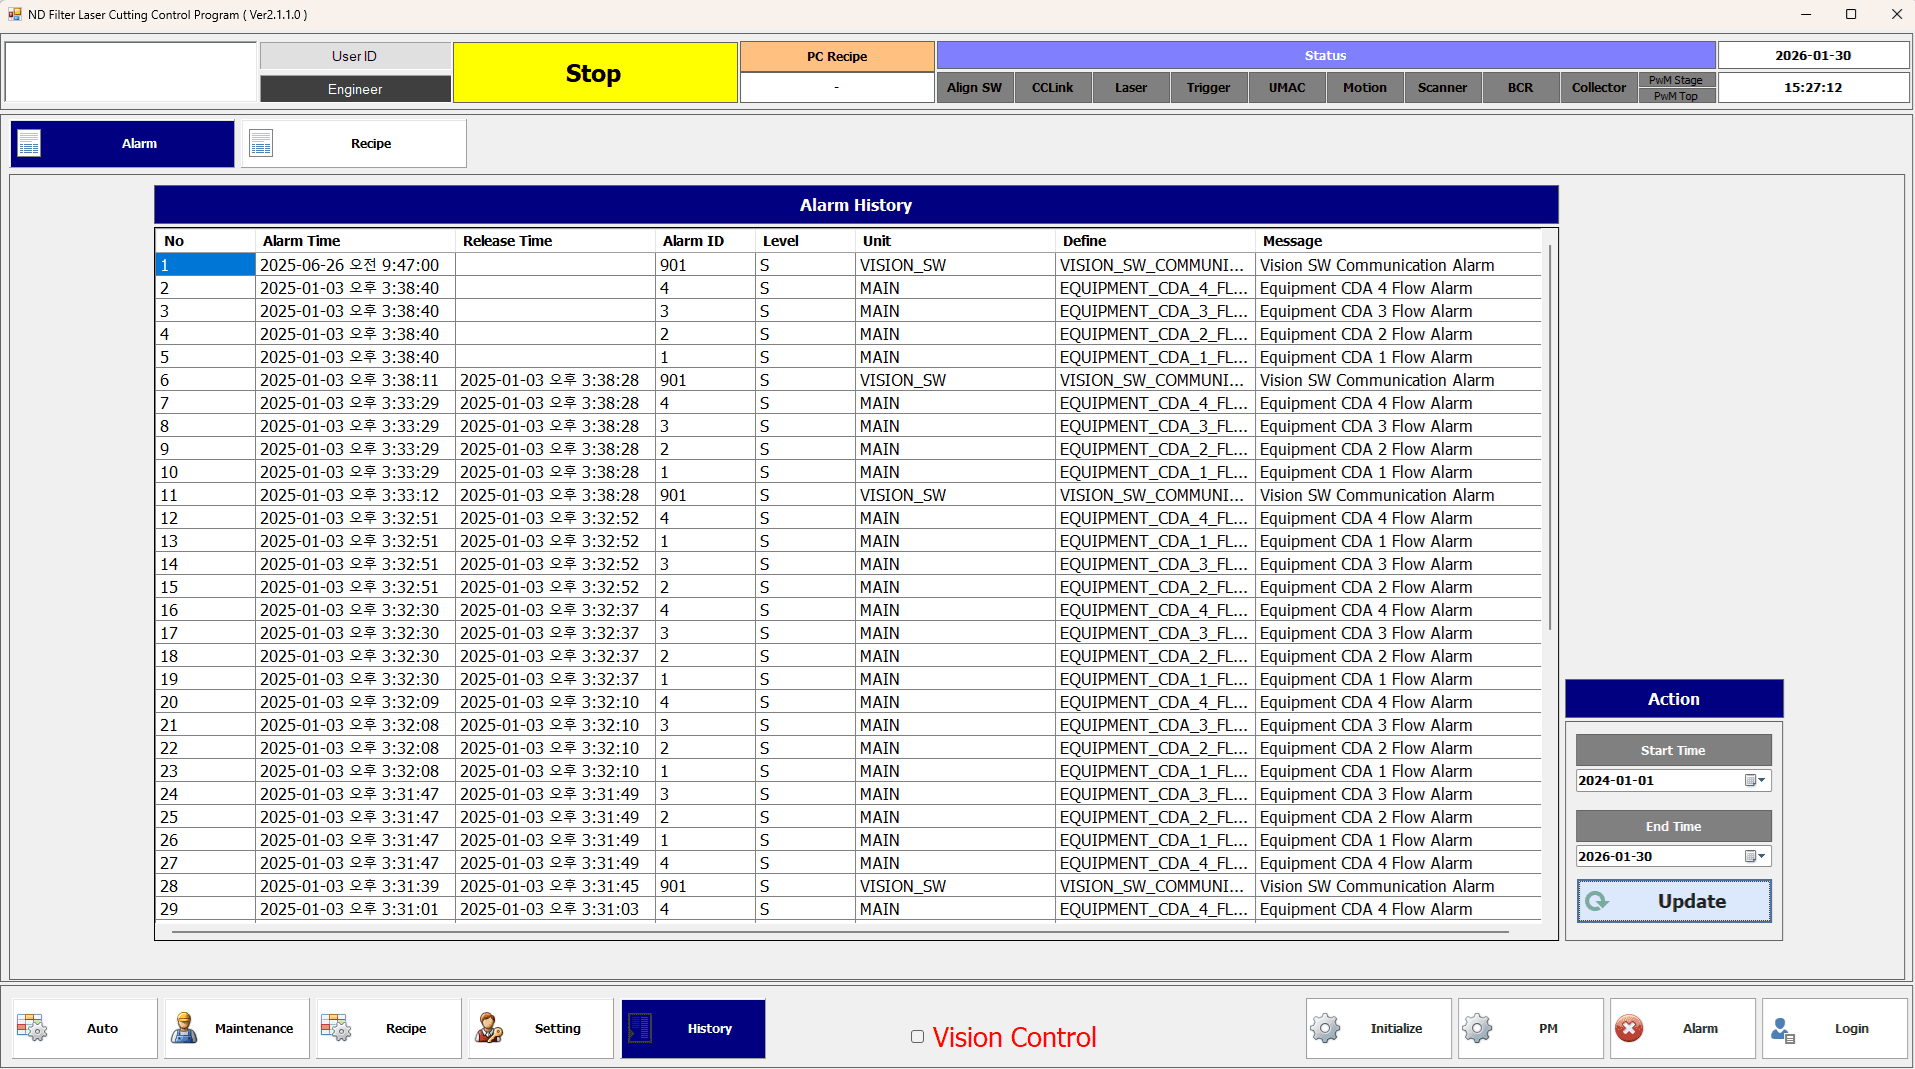Click the bottom Recipe gear icon

coord(336,1028)
